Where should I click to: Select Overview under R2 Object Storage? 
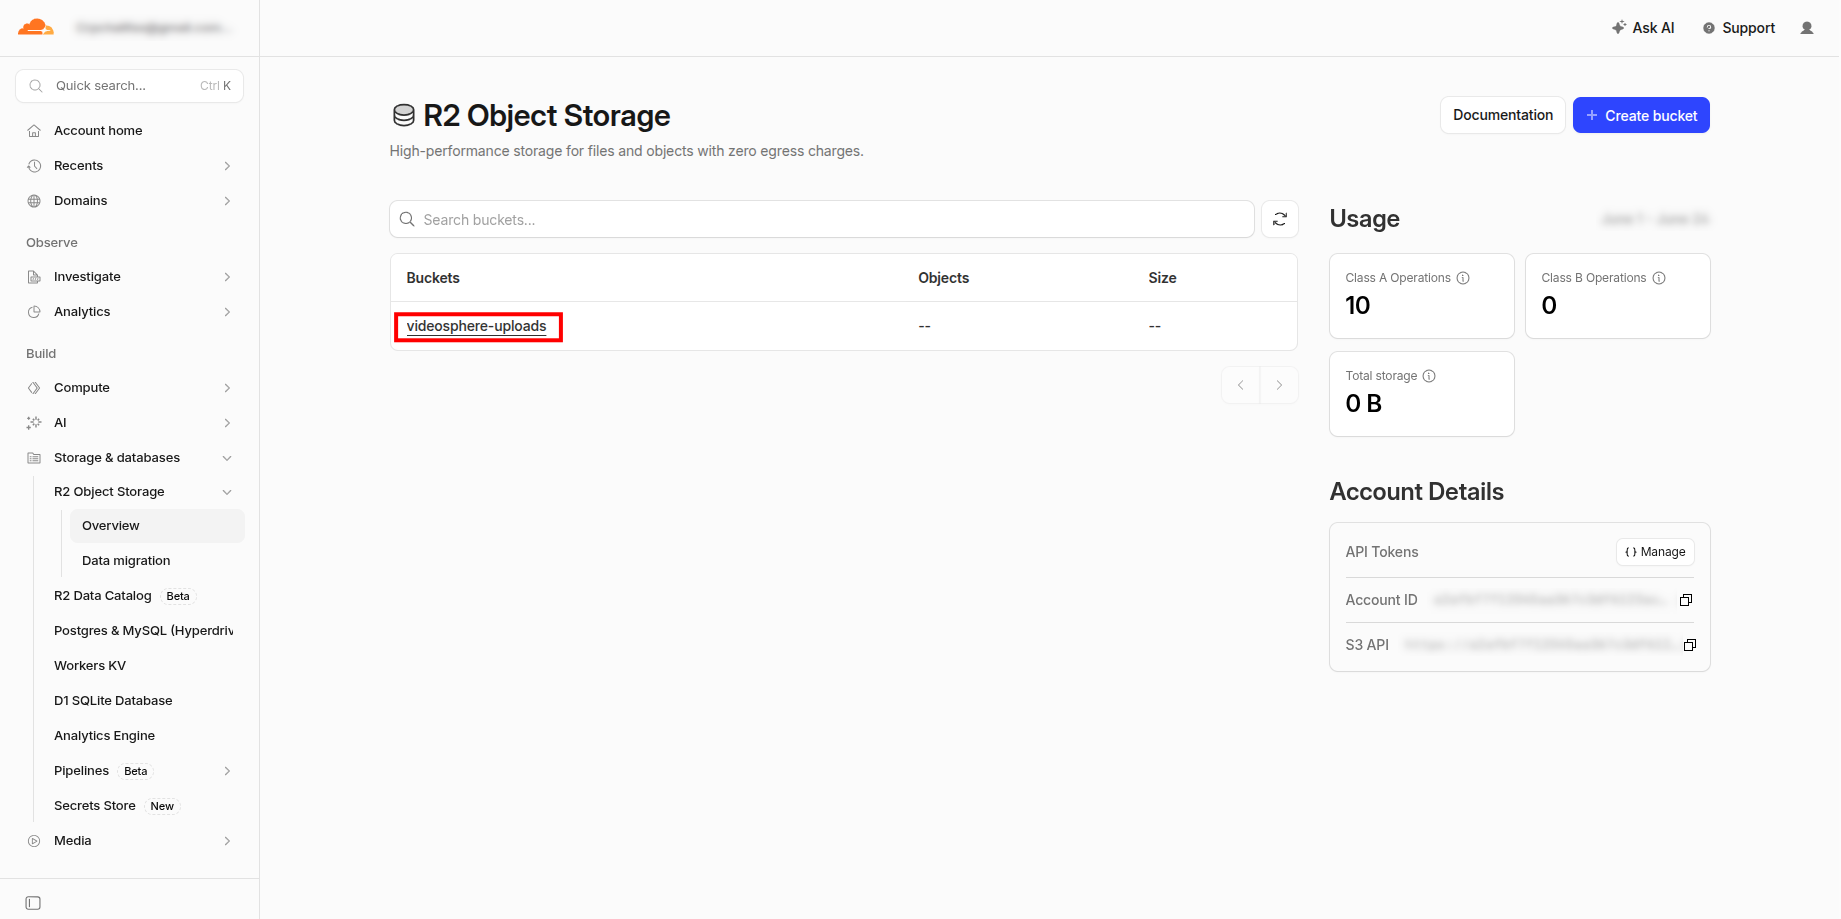pos(157,526)
